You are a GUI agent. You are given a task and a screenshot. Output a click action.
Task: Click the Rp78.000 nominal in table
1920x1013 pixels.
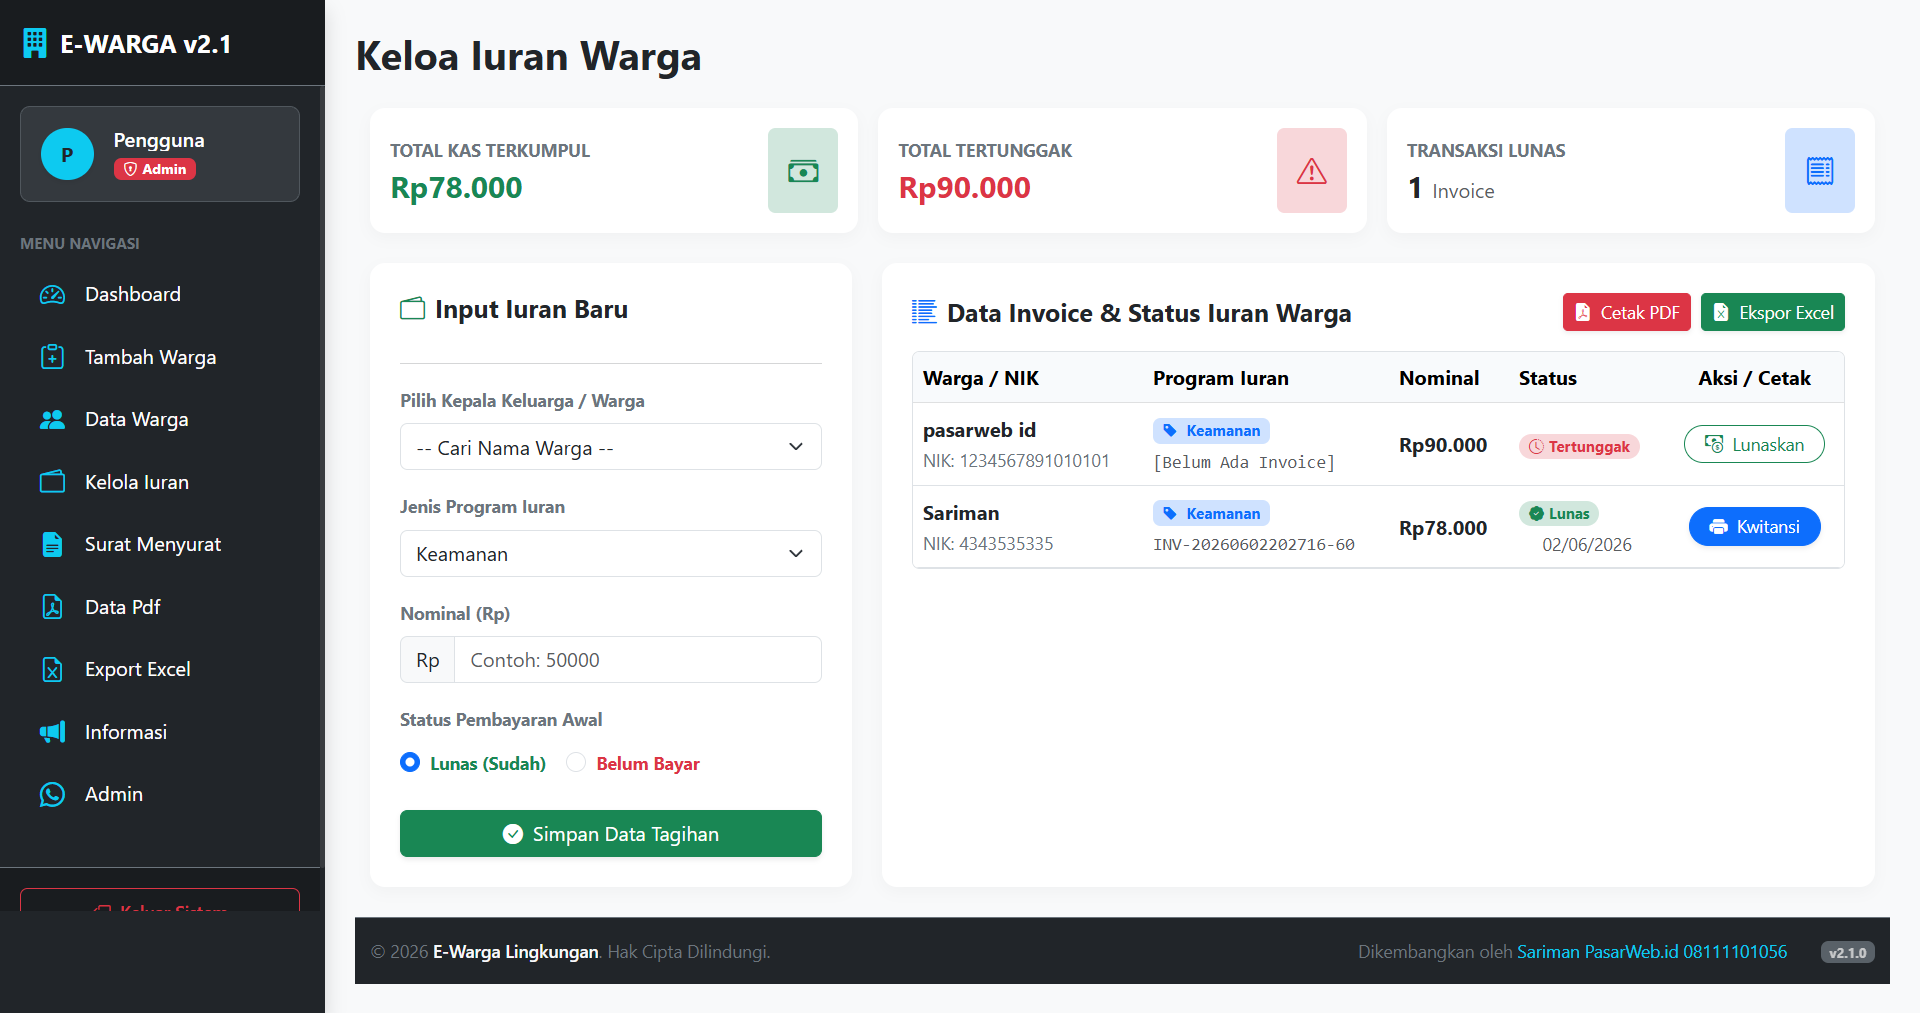pyautogui.click(x=1443, y=528)
